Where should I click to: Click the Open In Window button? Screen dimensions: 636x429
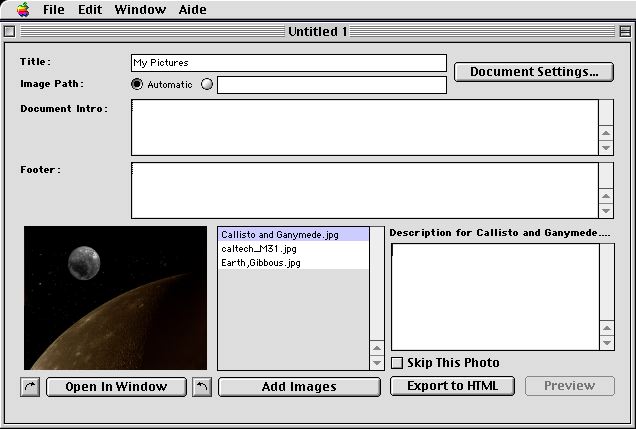[x=116, y=386]
